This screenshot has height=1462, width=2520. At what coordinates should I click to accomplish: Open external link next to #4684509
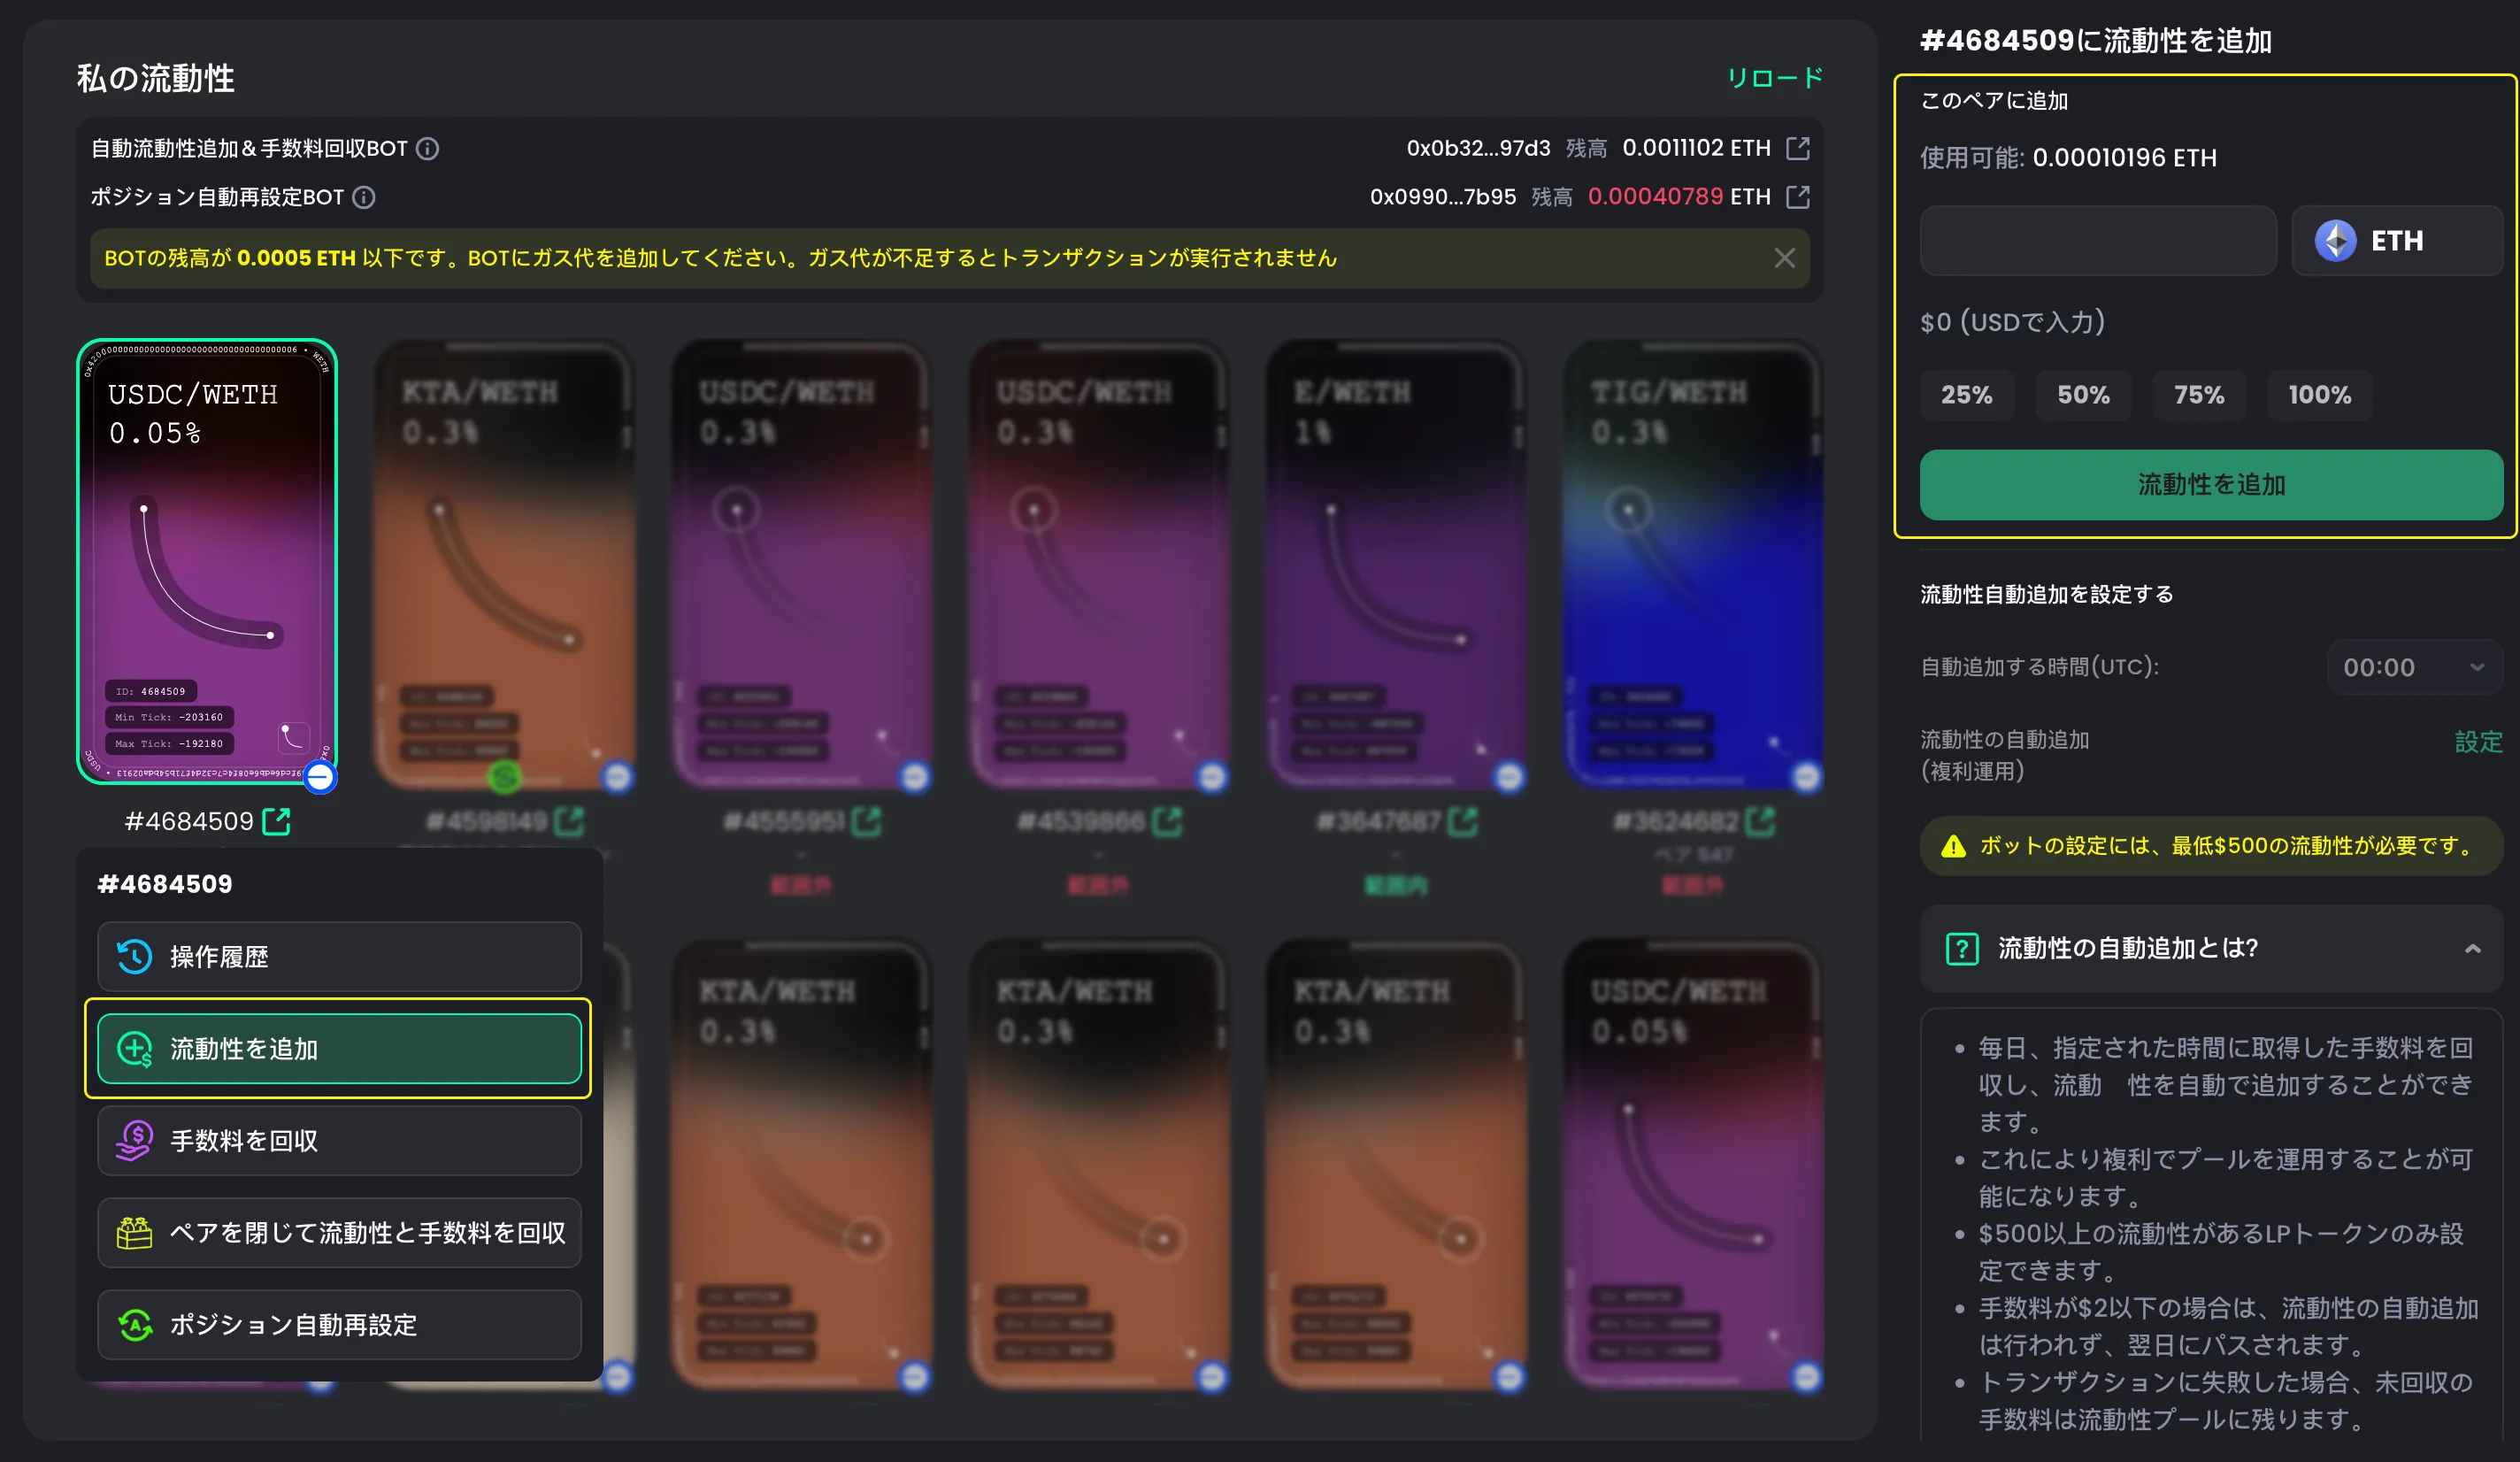point(276,821)
